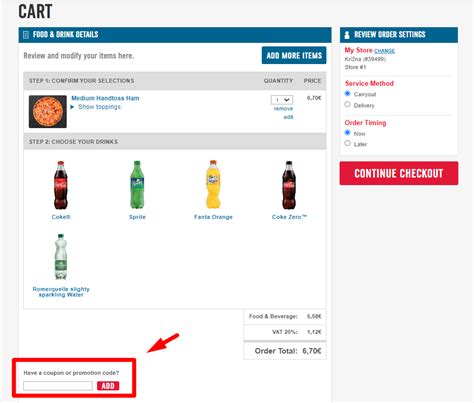Click the Change store link
474x403 pixels.
384,51
